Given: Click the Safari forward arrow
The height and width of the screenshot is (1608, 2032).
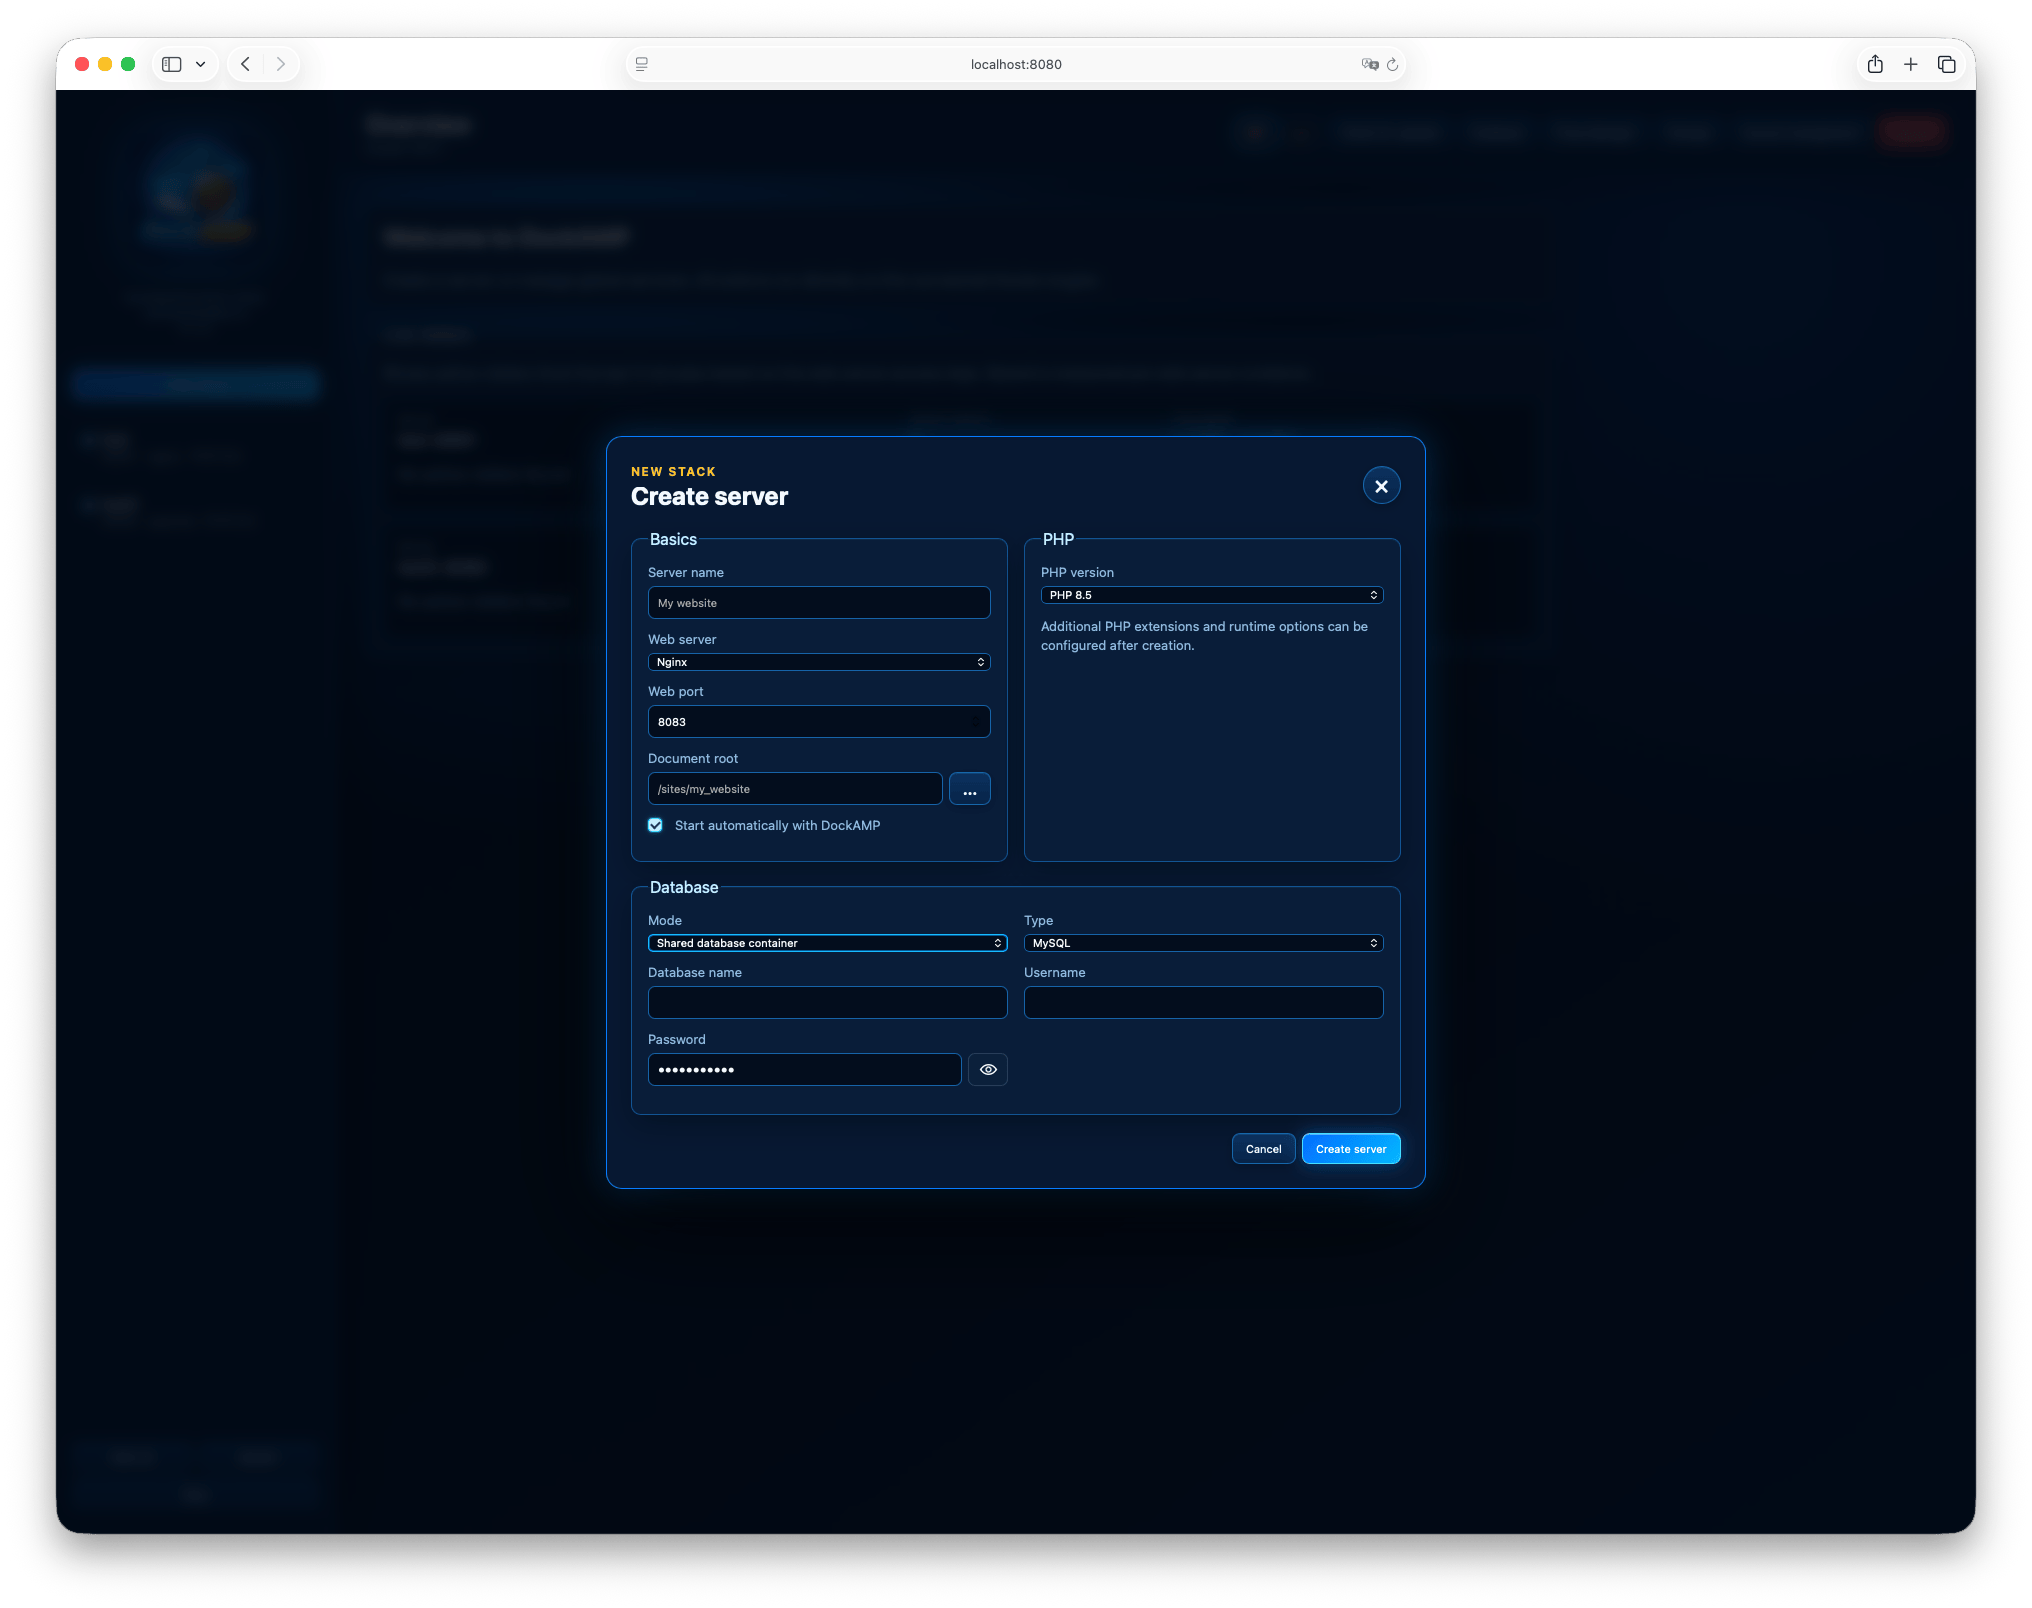Looking at the screenshot, I should (281, 64).
